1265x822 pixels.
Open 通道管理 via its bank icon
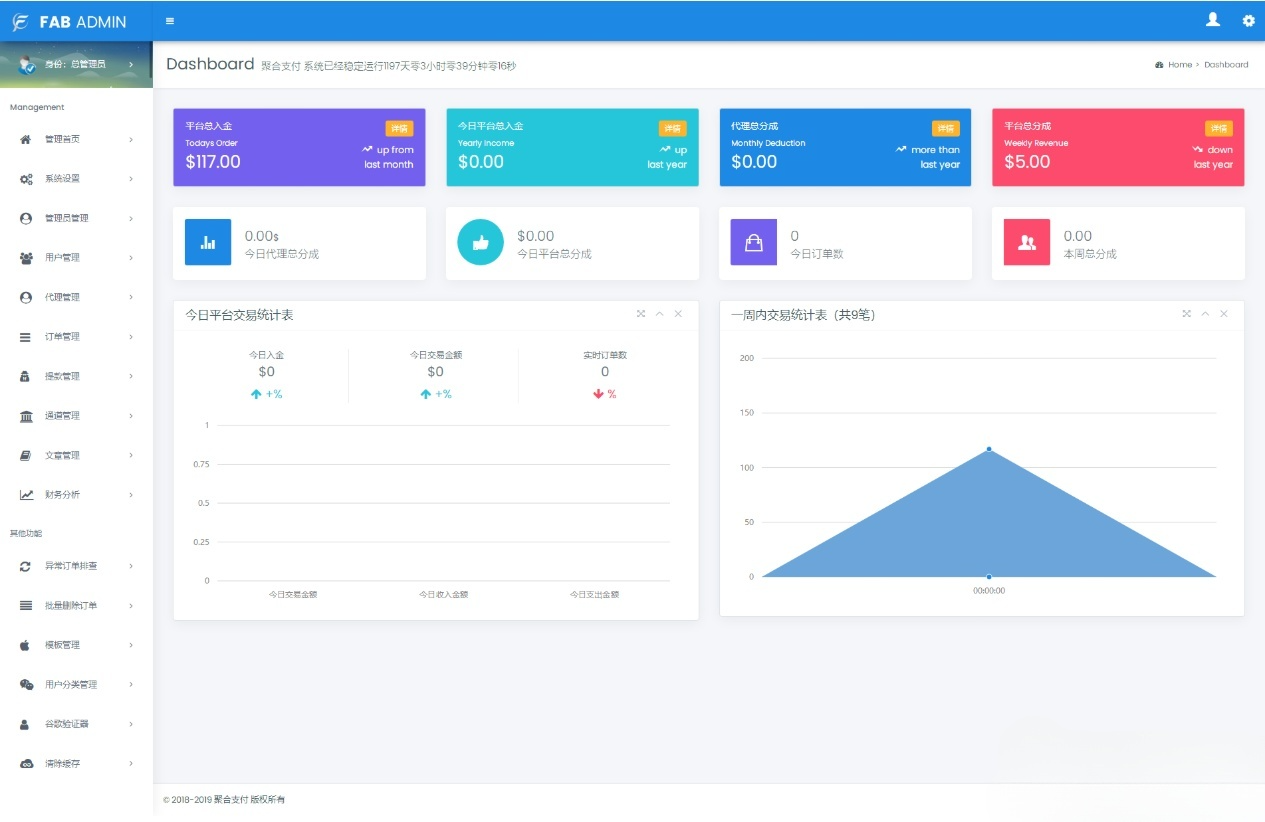pos(24,415)
